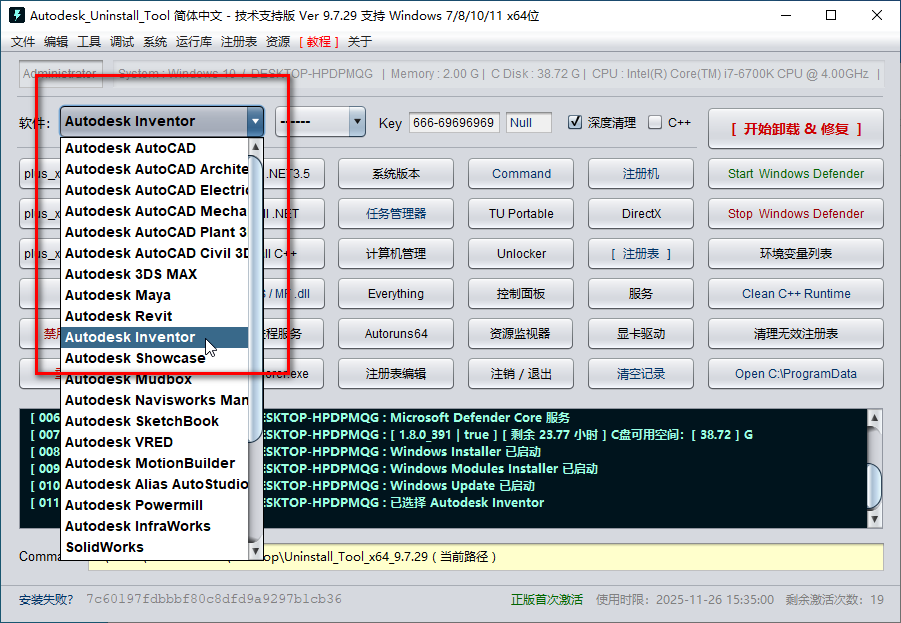Select Autodesk VRED in dropdown list
Image resolution: width=901 pixels, height=623 pixels.
point(154,441)
